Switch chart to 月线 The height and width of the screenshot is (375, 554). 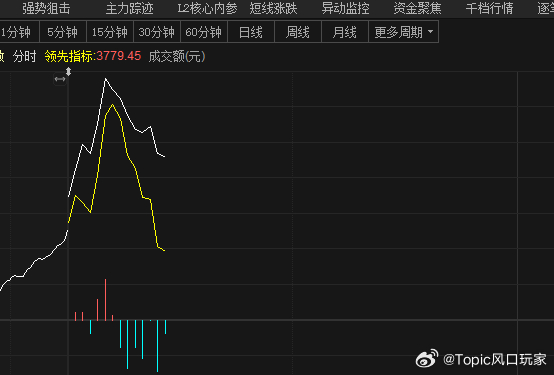point(344,32)
